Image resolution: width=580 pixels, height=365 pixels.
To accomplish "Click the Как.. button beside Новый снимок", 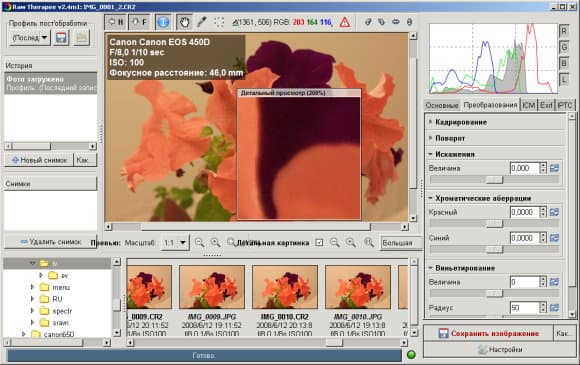I will (x=85, y=160).
